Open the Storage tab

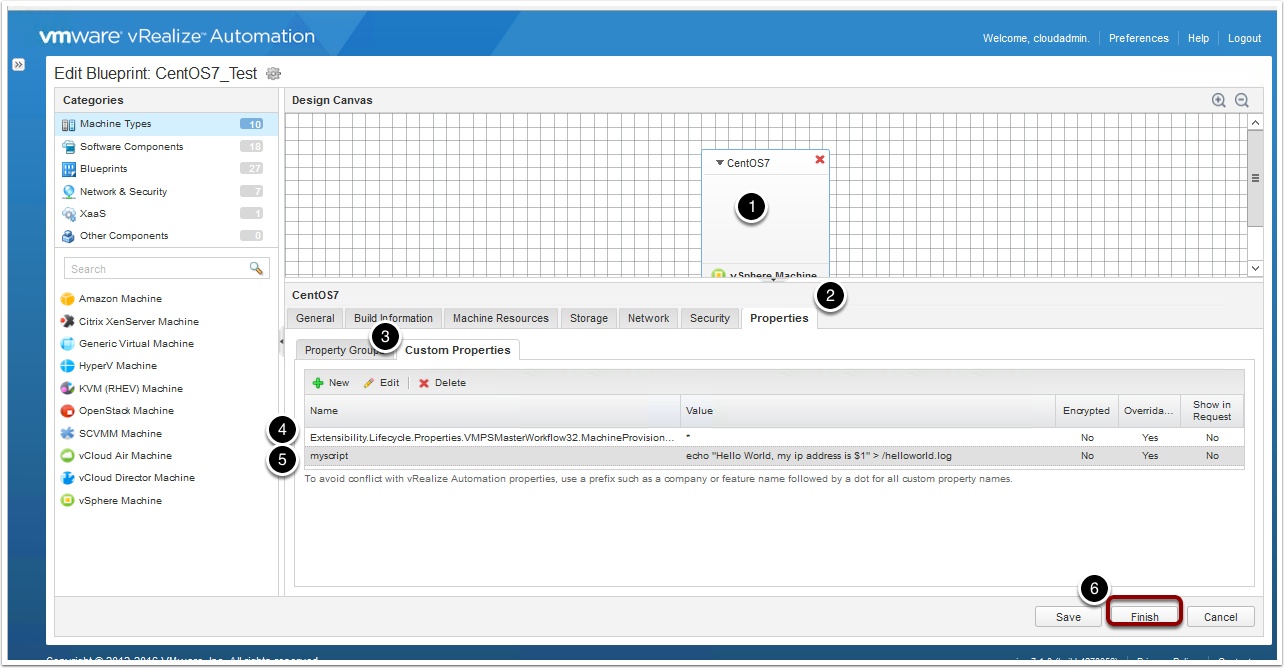click(589, 318)
